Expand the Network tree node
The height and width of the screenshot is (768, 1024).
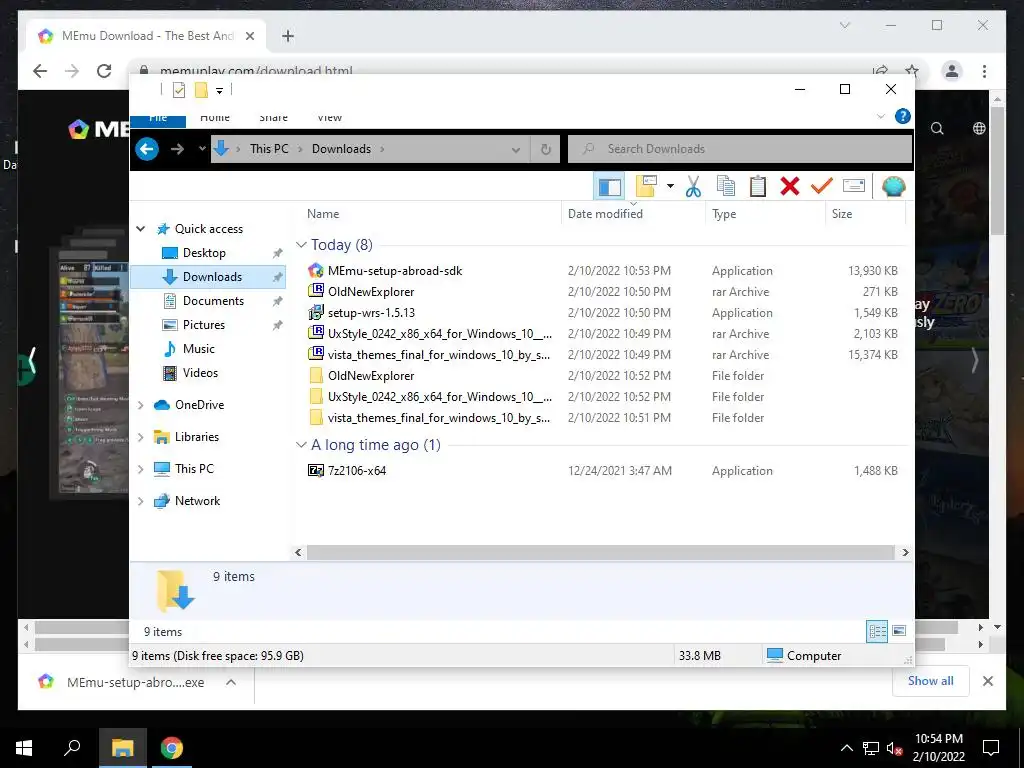pyautogui.click(x=140, y=501)
